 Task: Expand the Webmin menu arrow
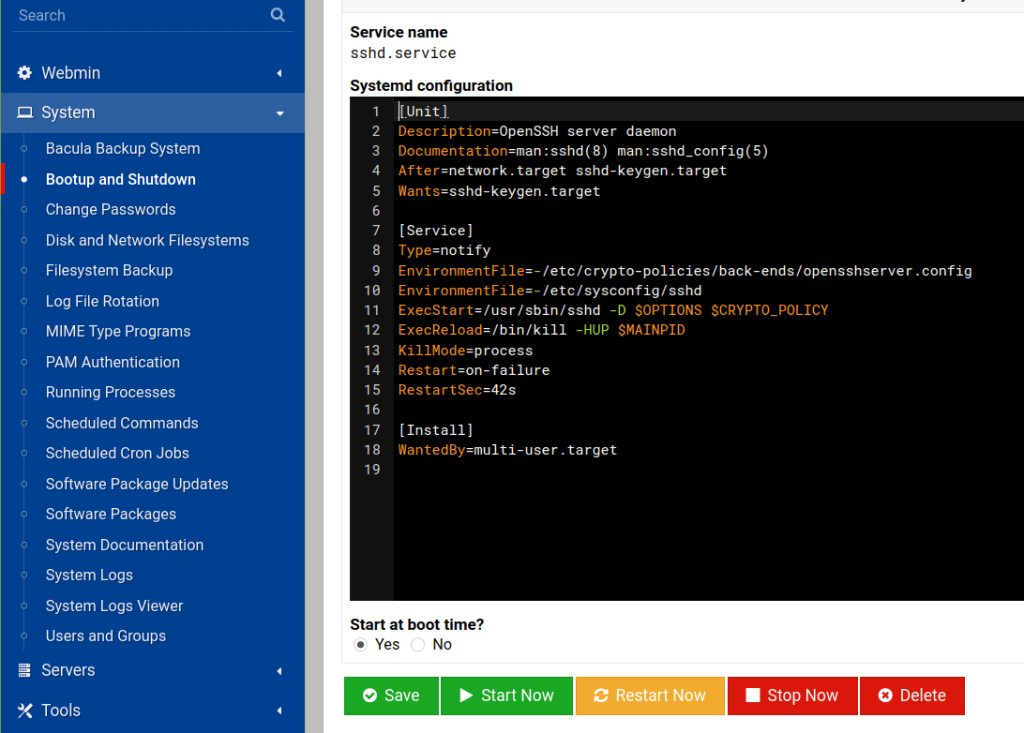(x=280, y=73)
